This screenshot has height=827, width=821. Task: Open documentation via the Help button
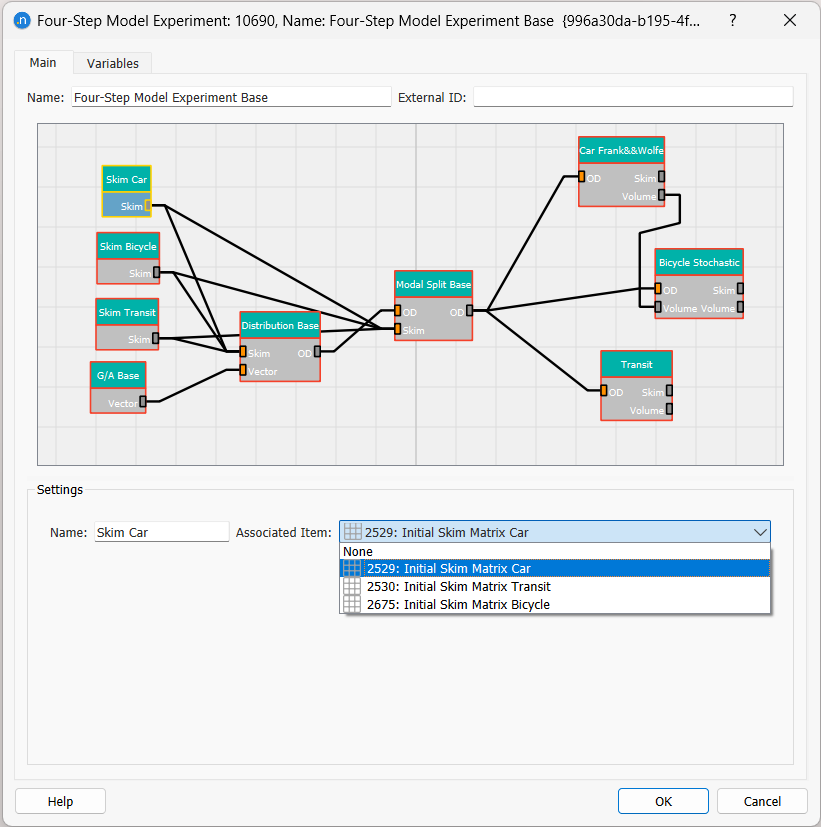click(59, 800)
